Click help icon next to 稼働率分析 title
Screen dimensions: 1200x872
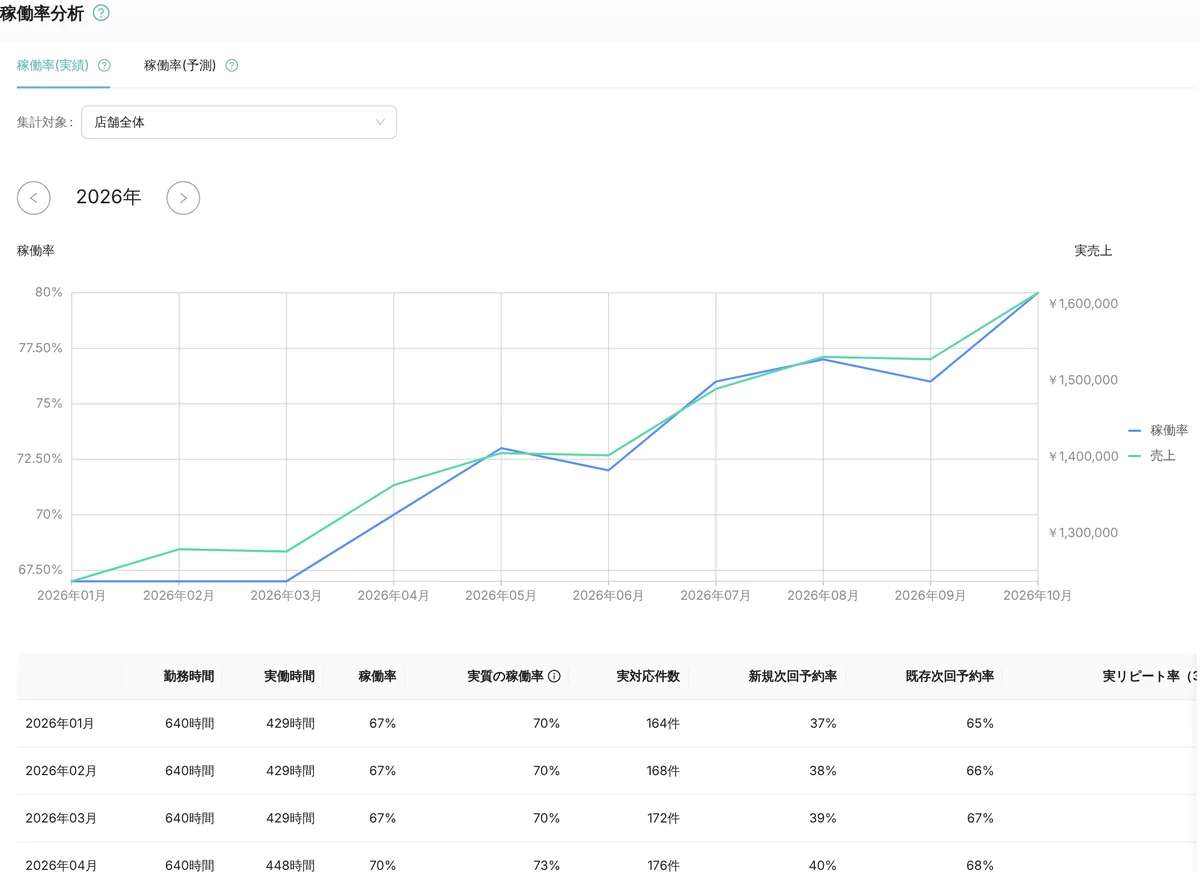point(101,13)
